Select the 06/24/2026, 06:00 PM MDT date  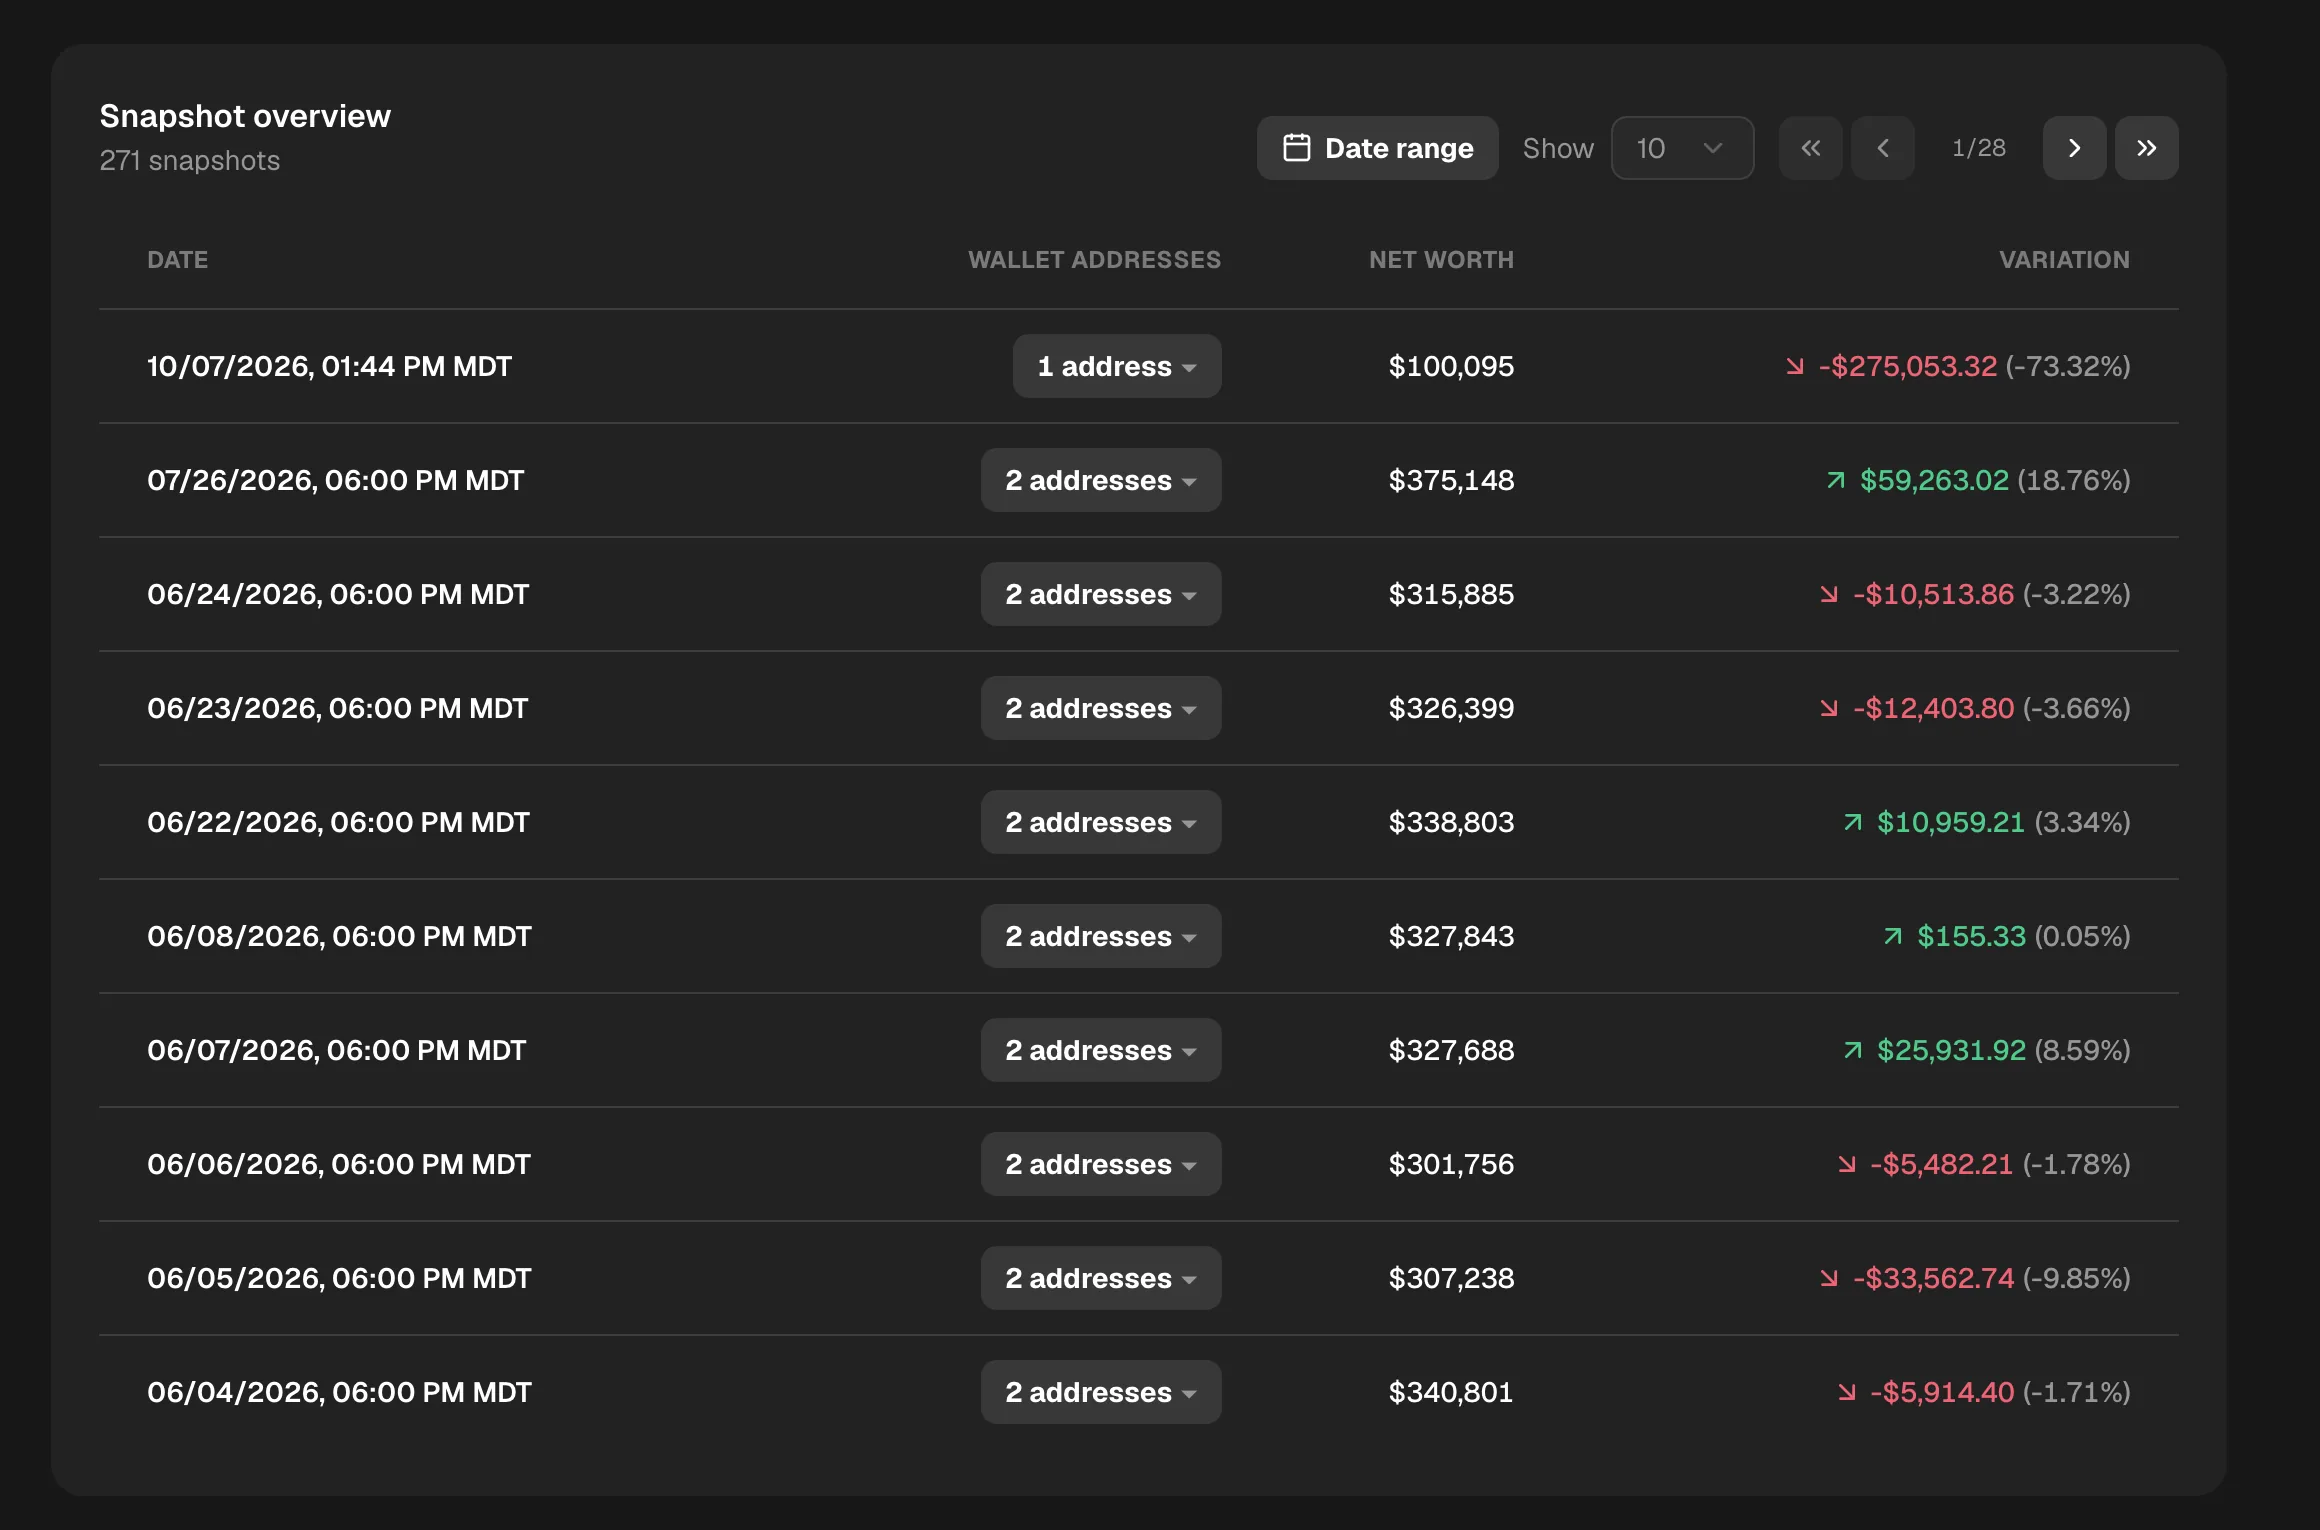[338, 594]
